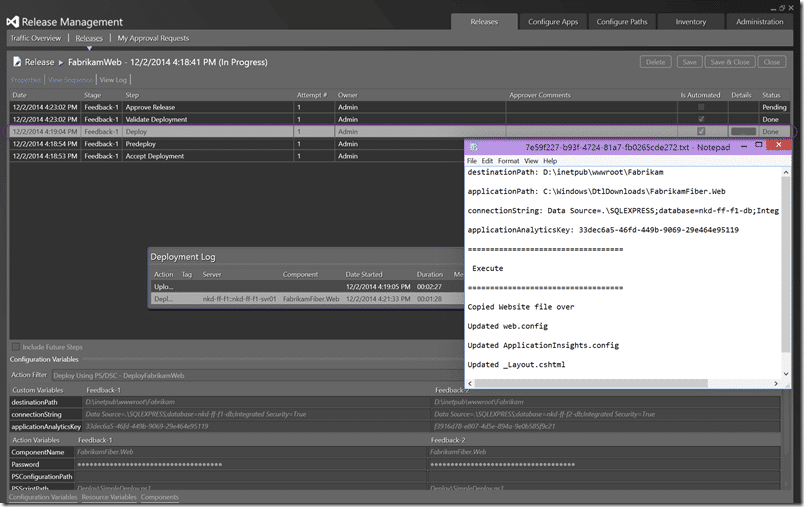The height and width of the screenshot is (507, 804).
Task: Switch to Resource Variables bottom tab
Action: click(x=109, y=497)
